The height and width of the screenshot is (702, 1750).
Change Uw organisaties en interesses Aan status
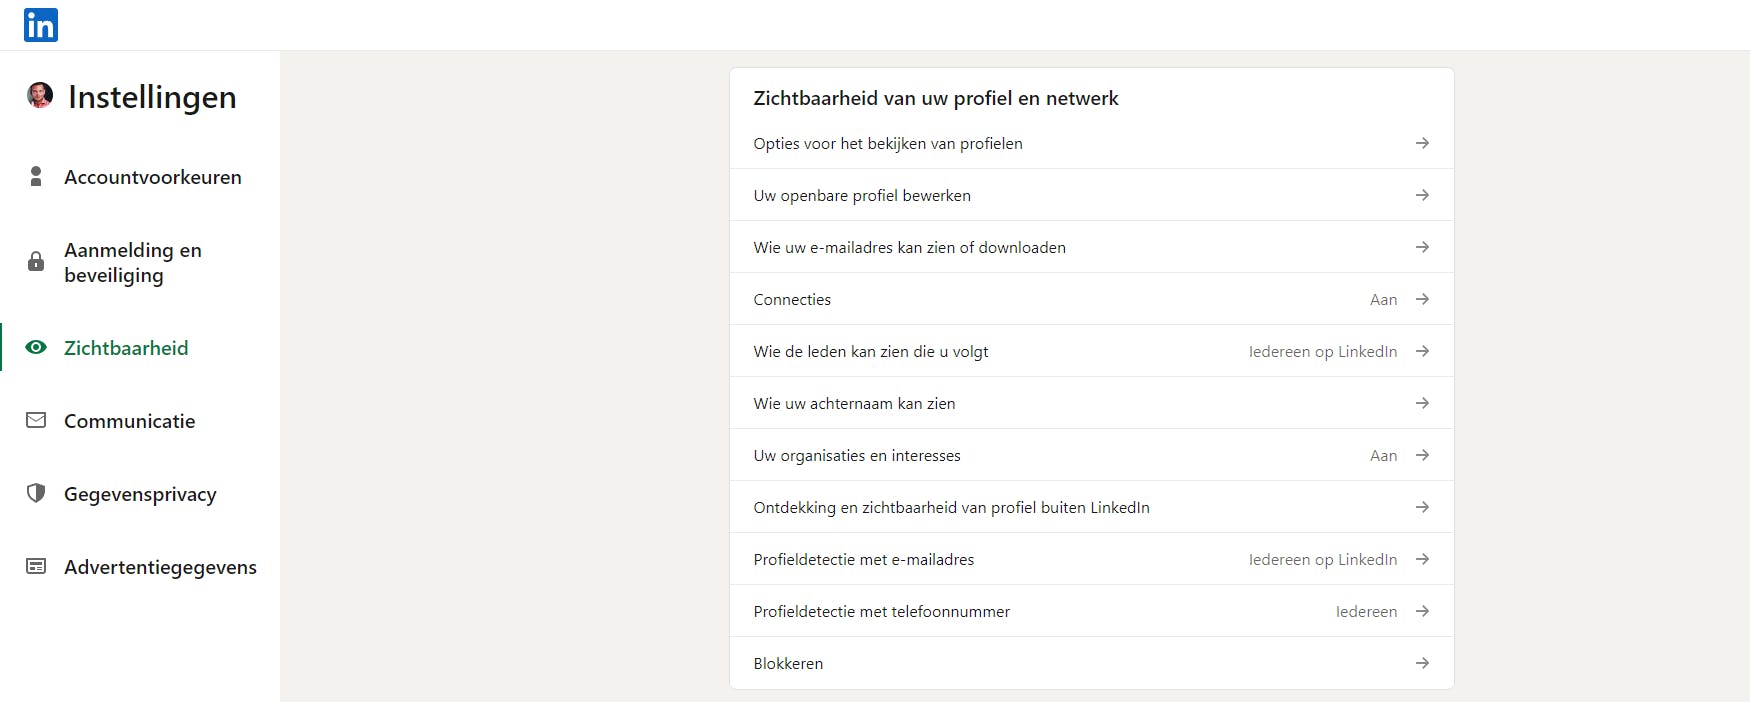tap(1383, 456)
